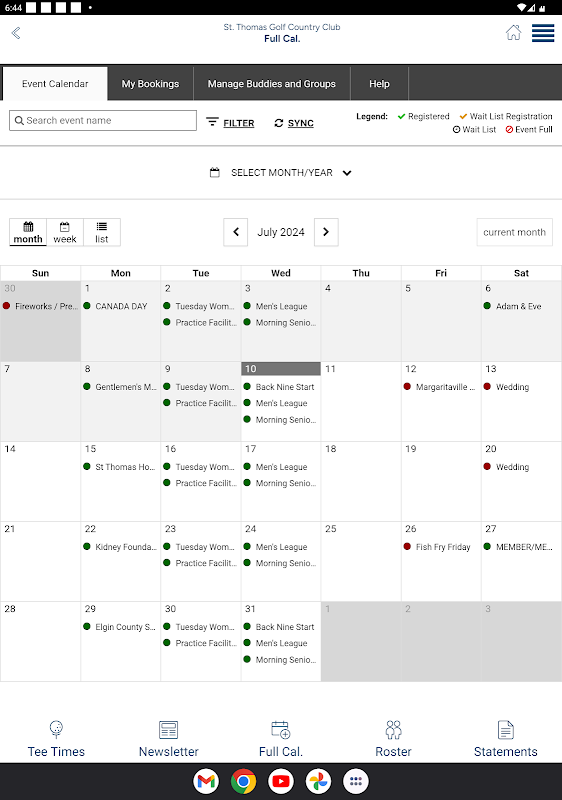Open Tee Times from bottom bar
The width and height of the screenshot is (562, 800).
(56, 739)
